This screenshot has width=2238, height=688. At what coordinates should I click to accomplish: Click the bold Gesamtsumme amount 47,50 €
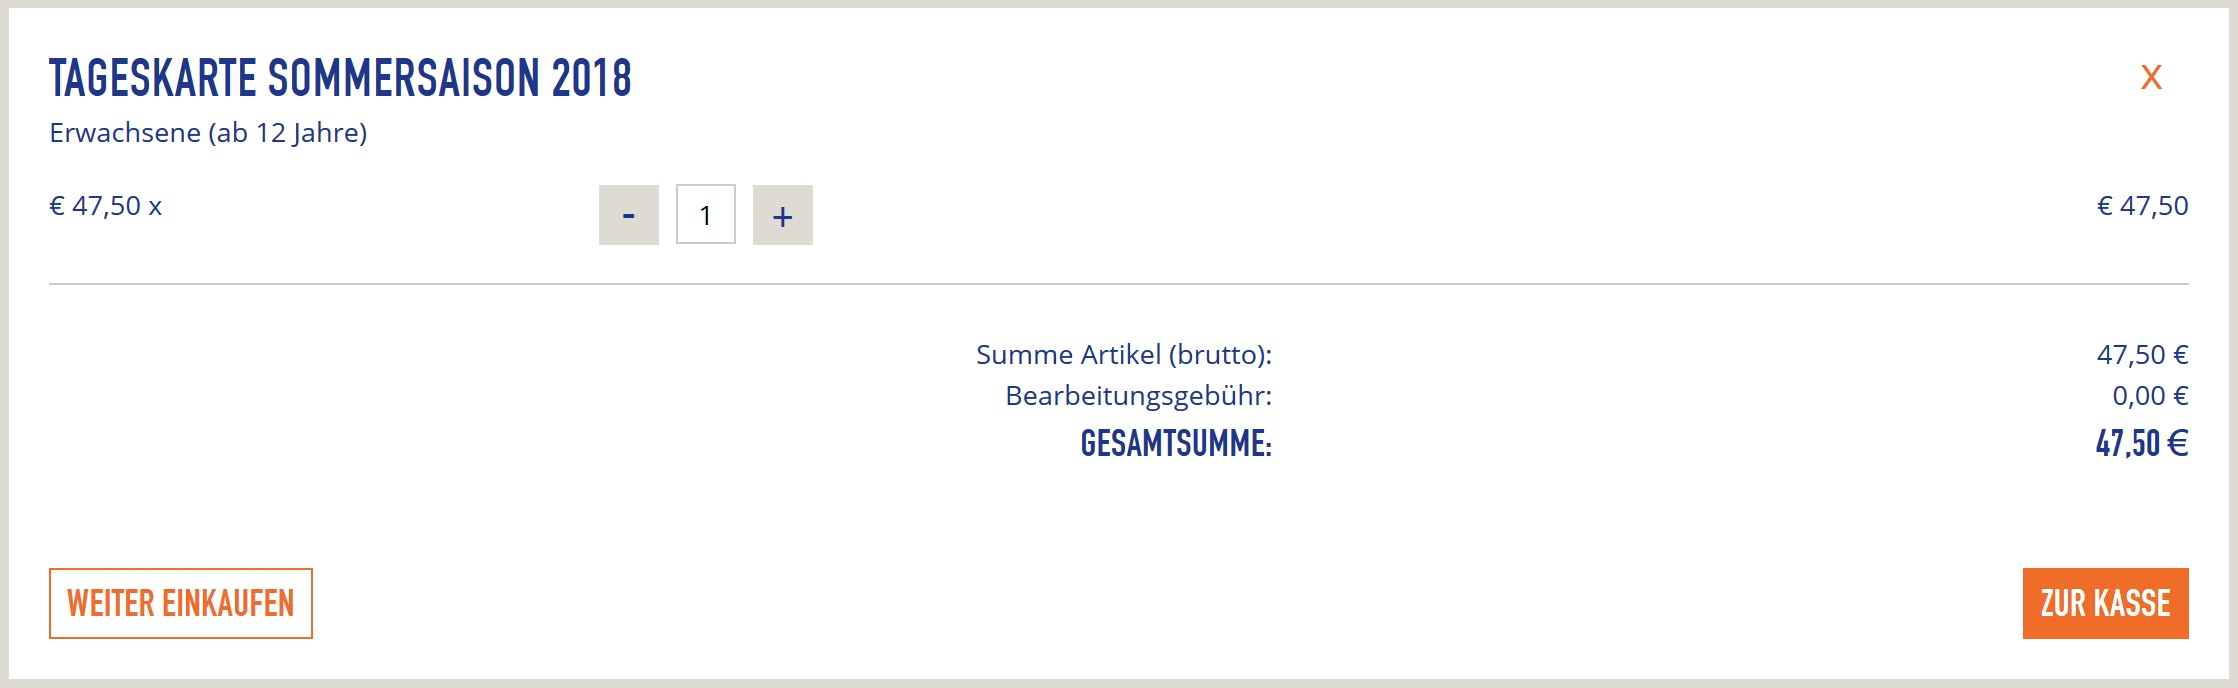tap(2141, 443)
